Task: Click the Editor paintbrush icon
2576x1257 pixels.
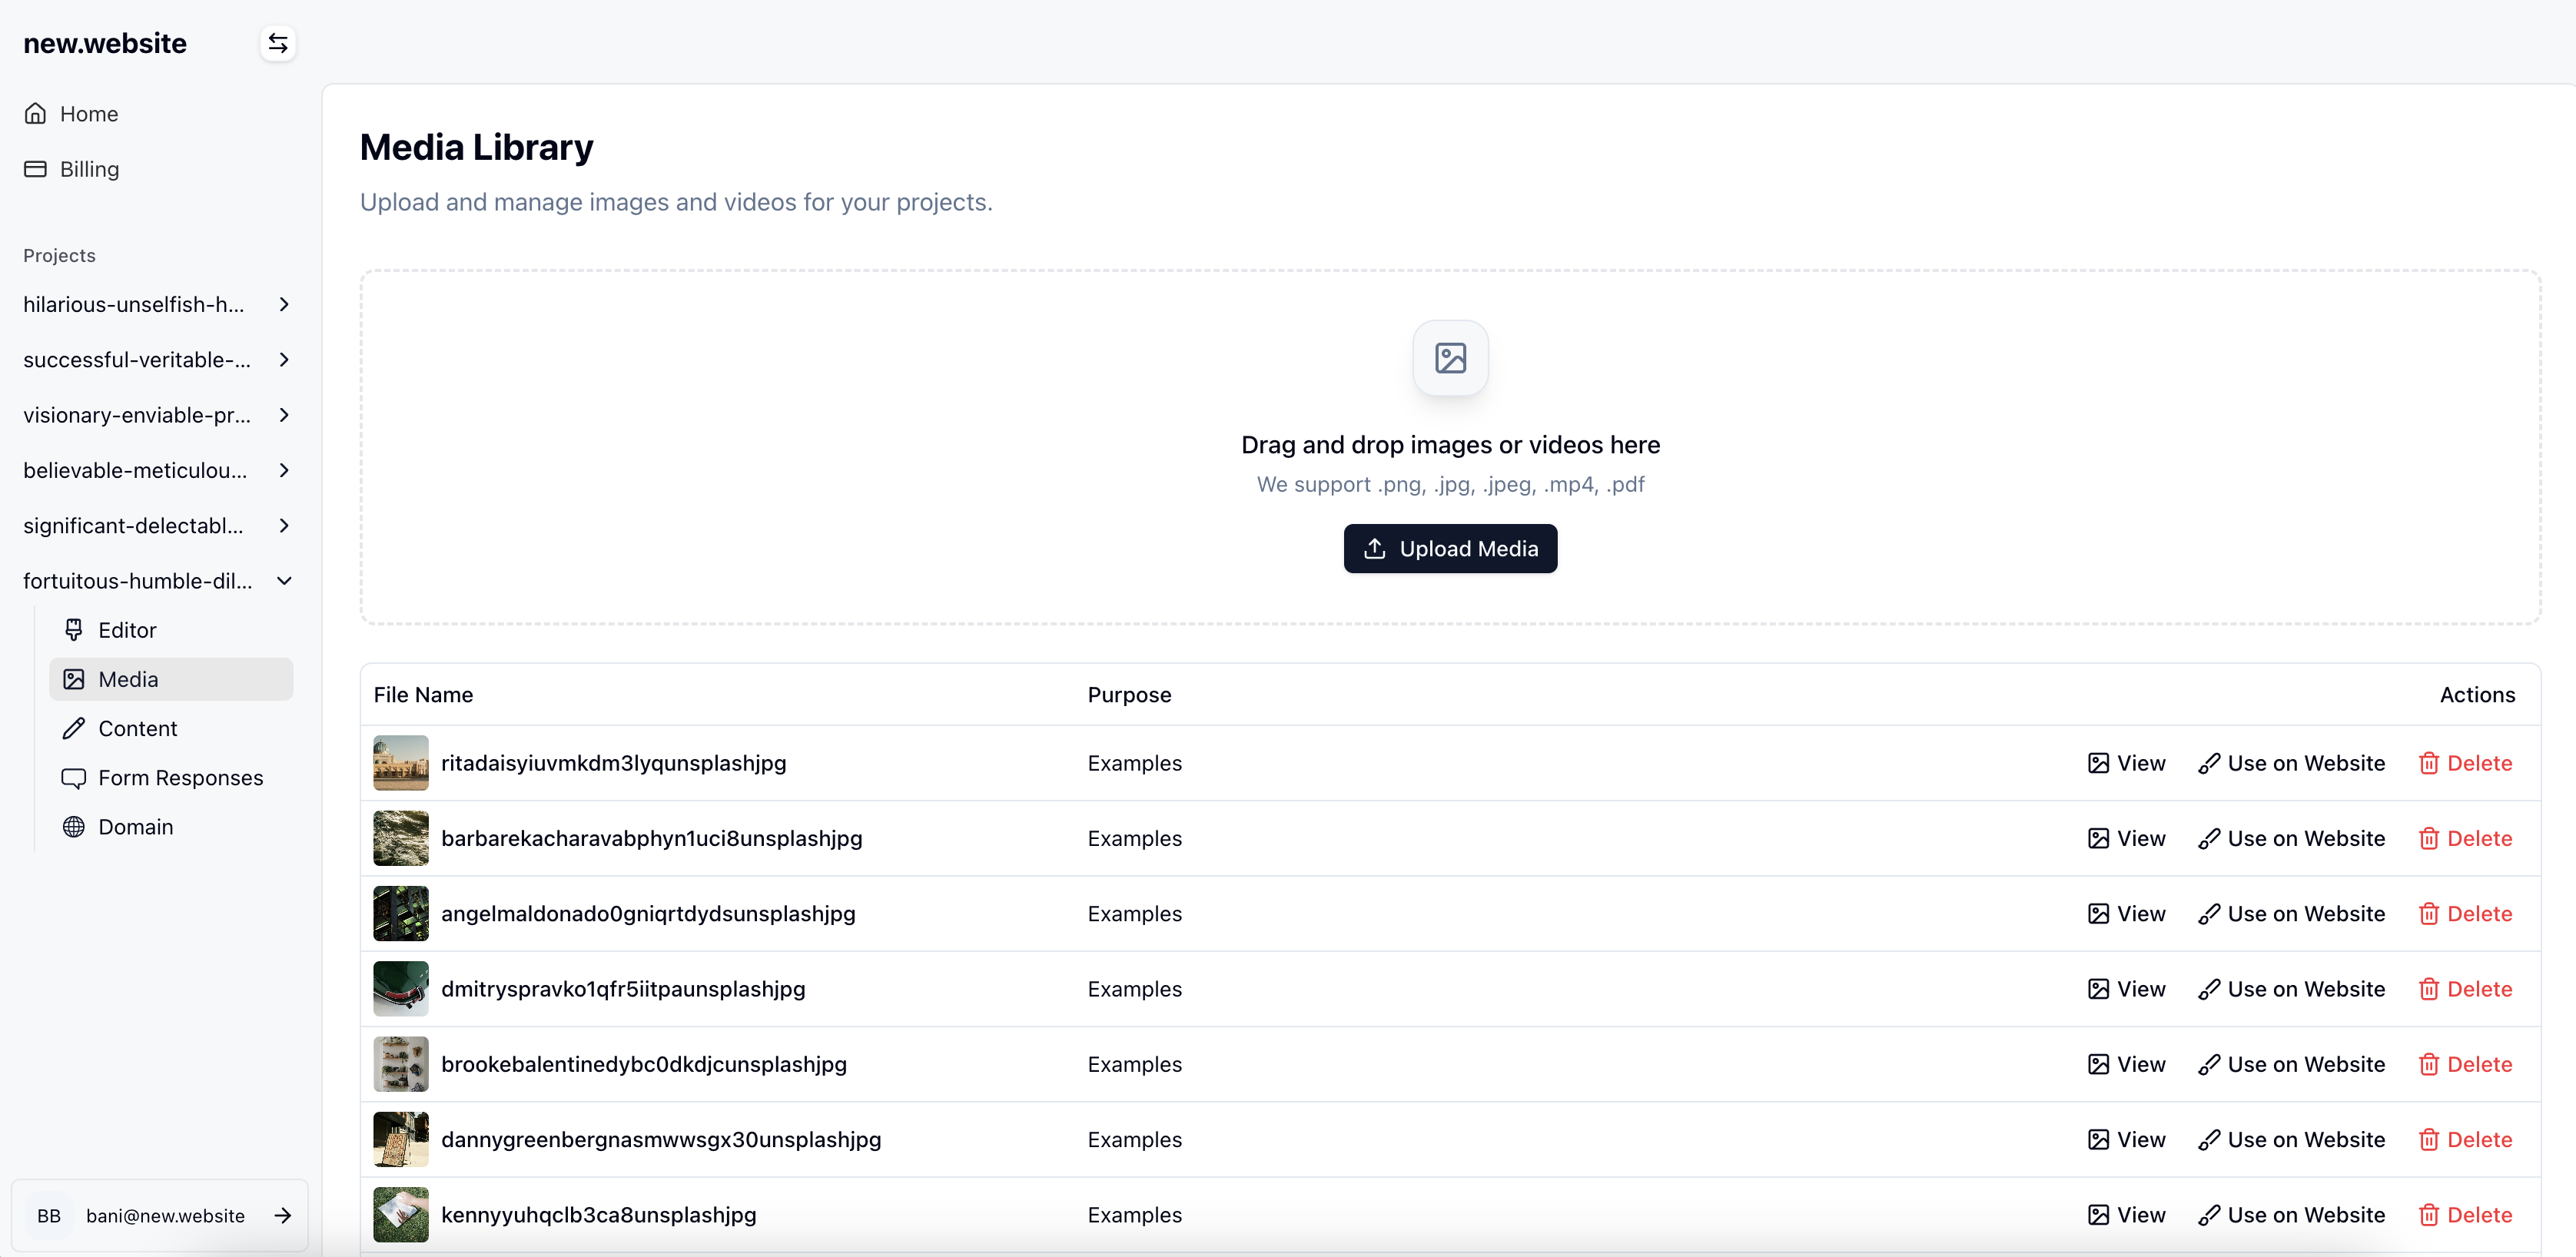Action: coord(74,630)
